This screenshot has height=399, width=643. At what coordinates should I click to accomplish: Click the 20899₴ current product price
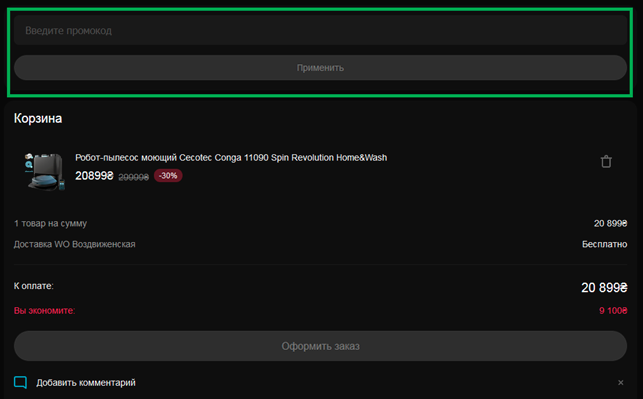[x=94, y=176]
